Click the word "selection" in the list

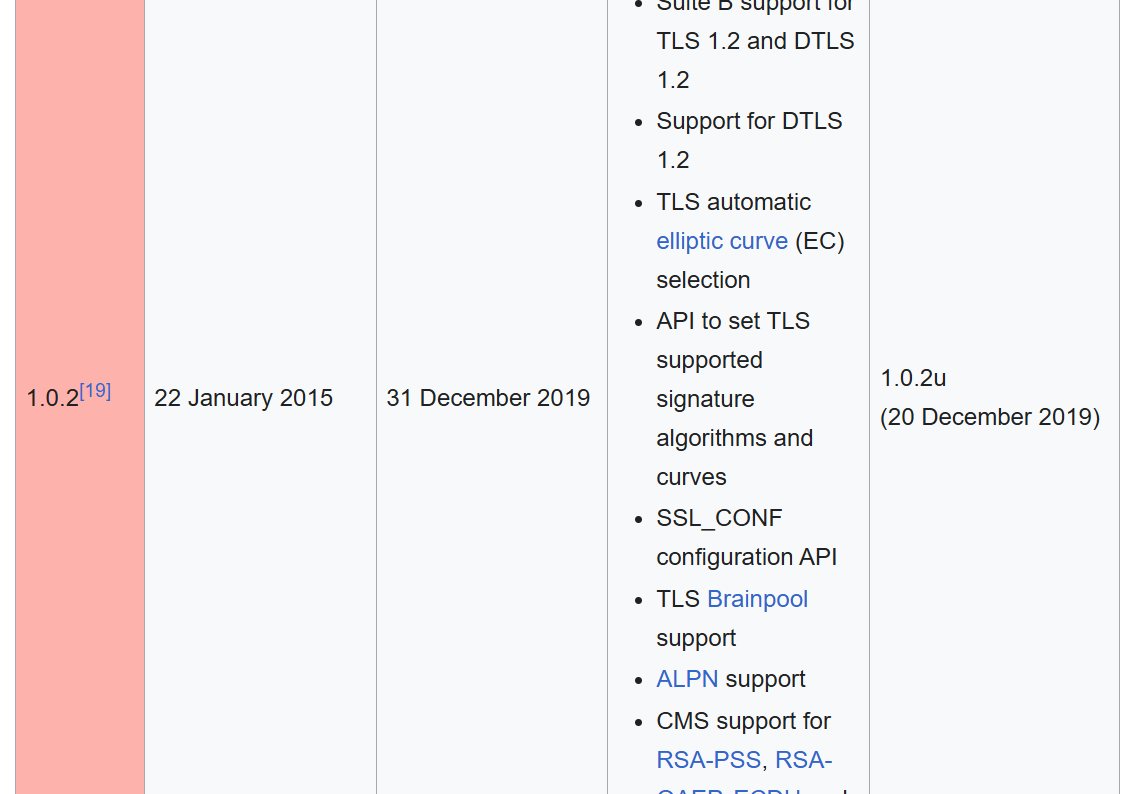(x=703, y=280)
